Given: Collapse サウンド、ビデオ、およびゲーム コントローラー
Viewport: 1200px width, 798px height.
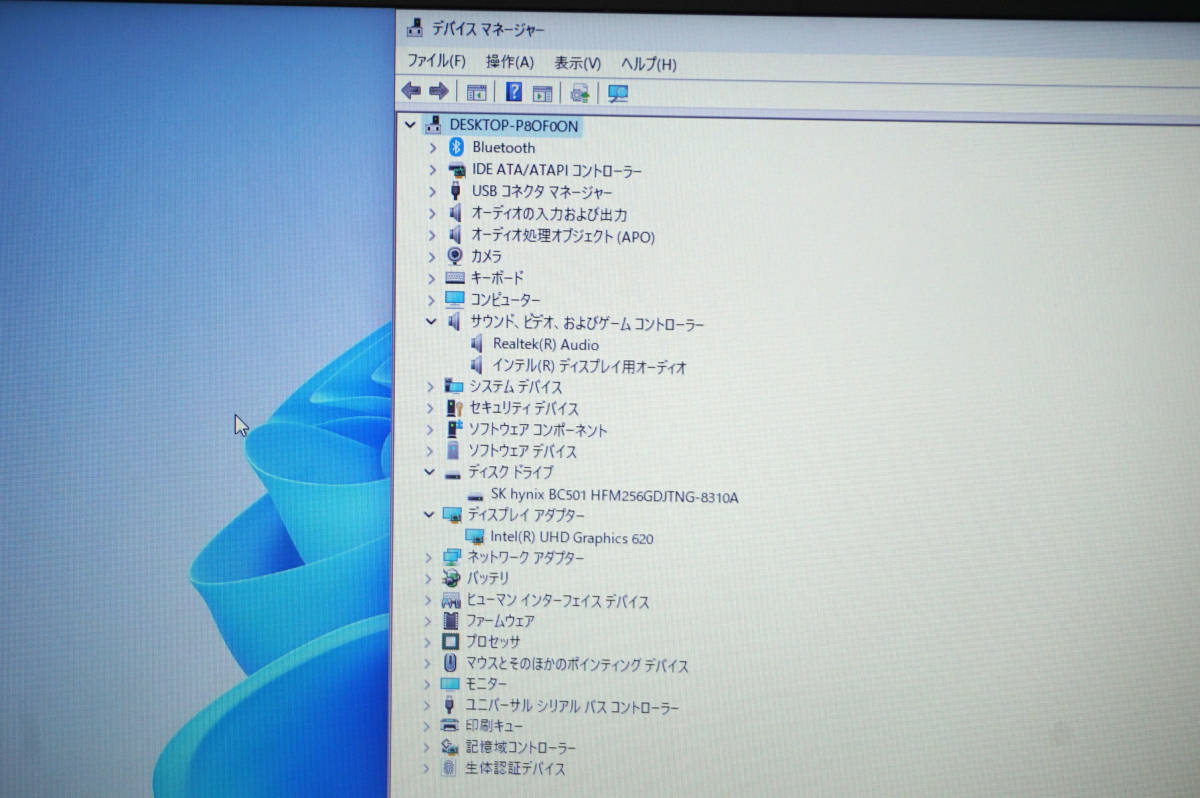Looking at the screenshot, I should point(431,322).
